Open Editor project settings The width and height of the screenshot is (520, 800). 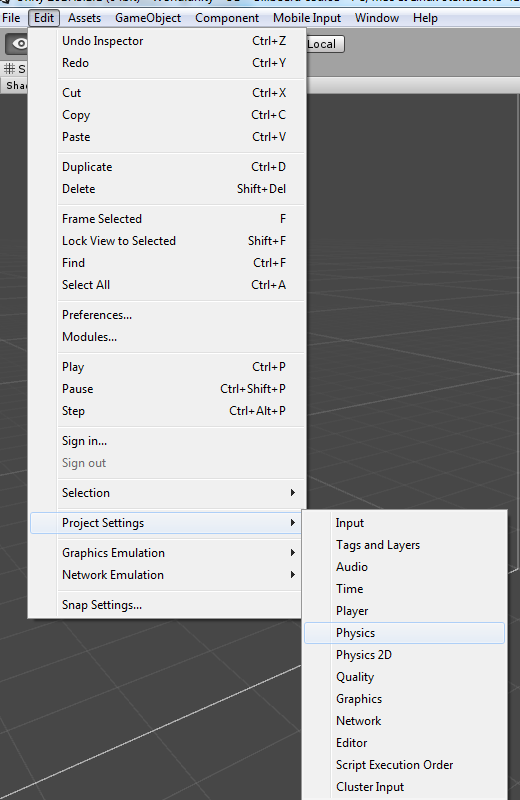pos(404,743)
